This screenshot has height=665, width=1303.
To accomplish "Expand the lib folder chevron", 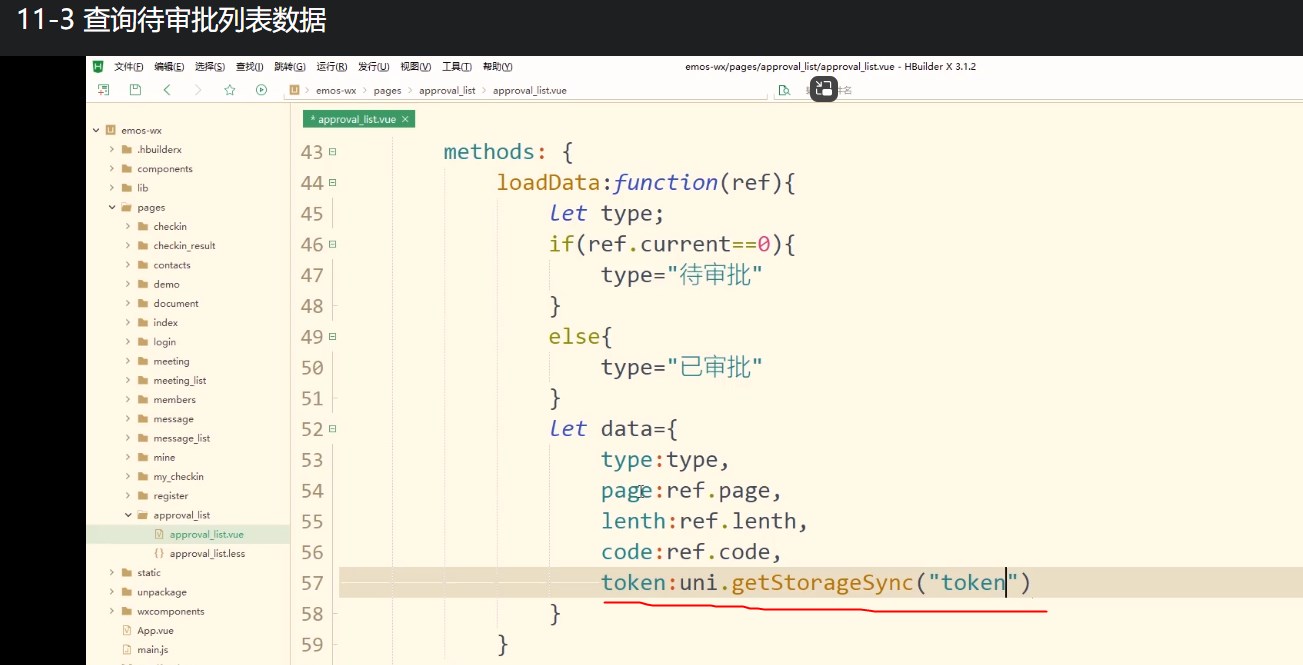I will 112,188.
